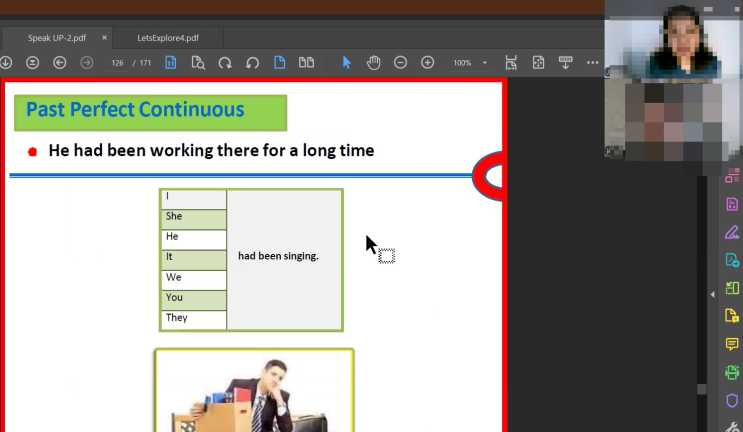The height and width of the screenshot is (432, 743).
Task: Click the 'Past Perfect Continuous' heading
Action: pos(135,110)
